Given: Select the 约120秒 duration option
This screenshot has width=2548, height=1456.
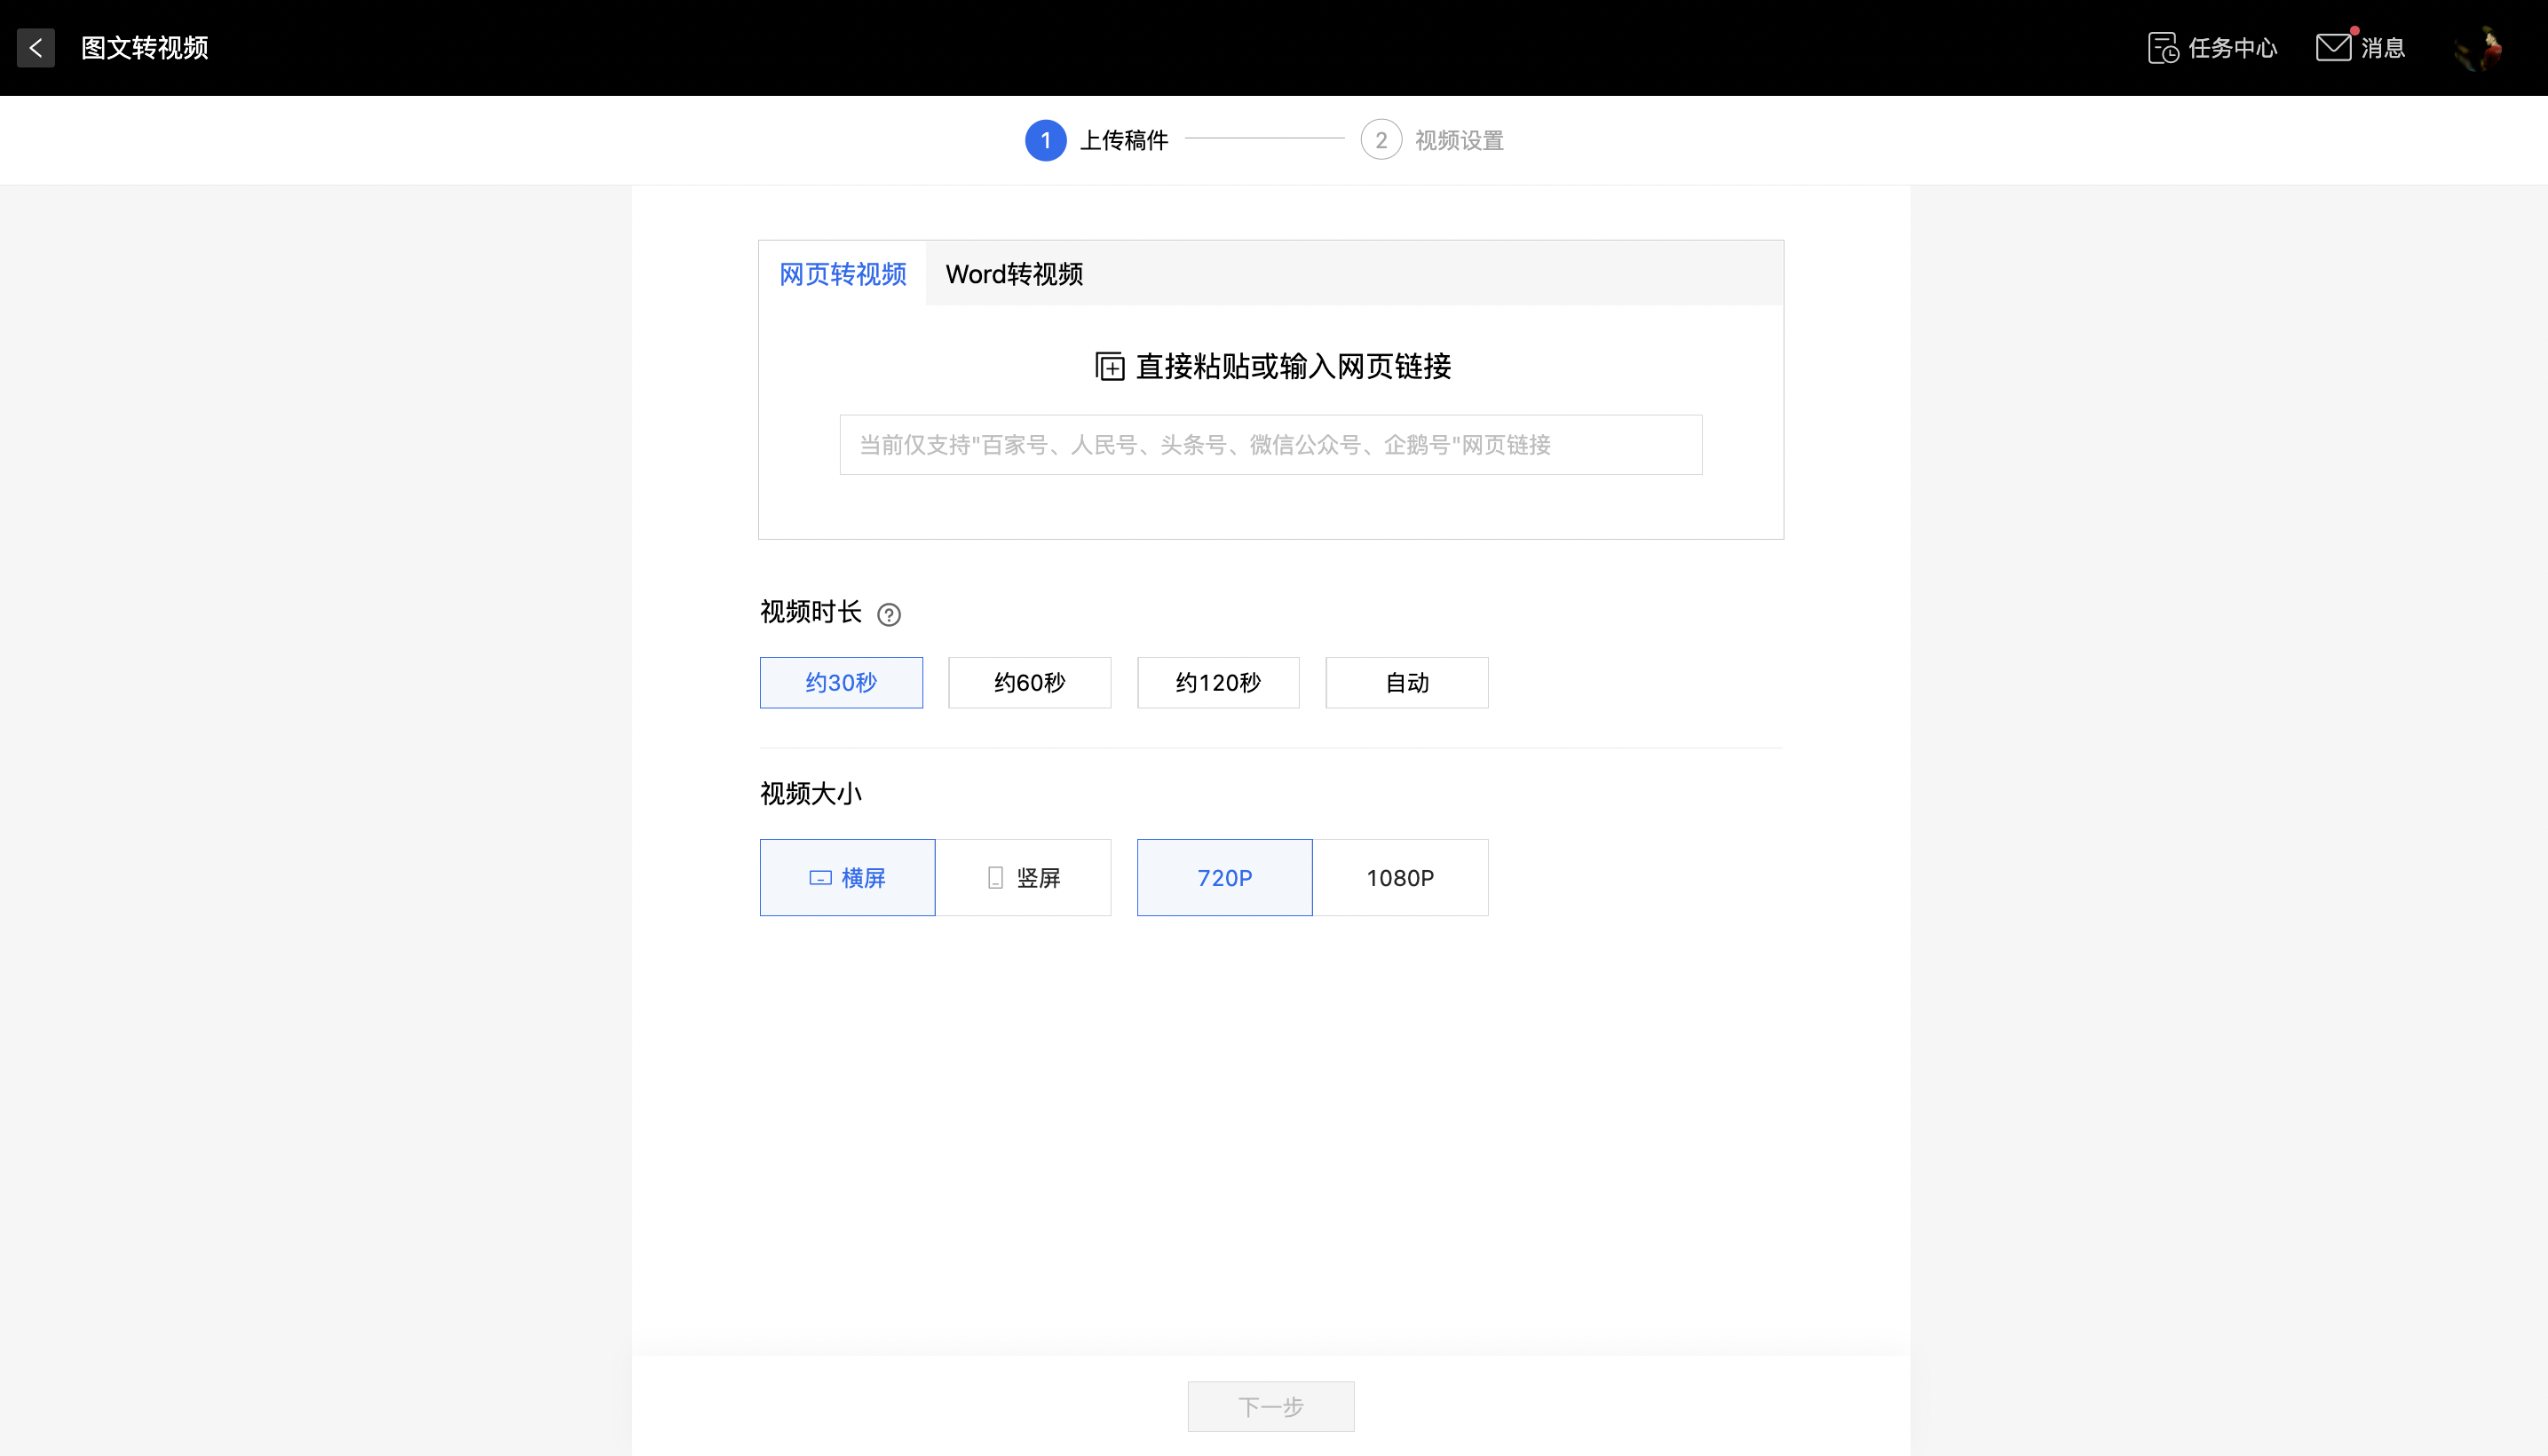Looking at the screenshot, I should pos(1218,683).
